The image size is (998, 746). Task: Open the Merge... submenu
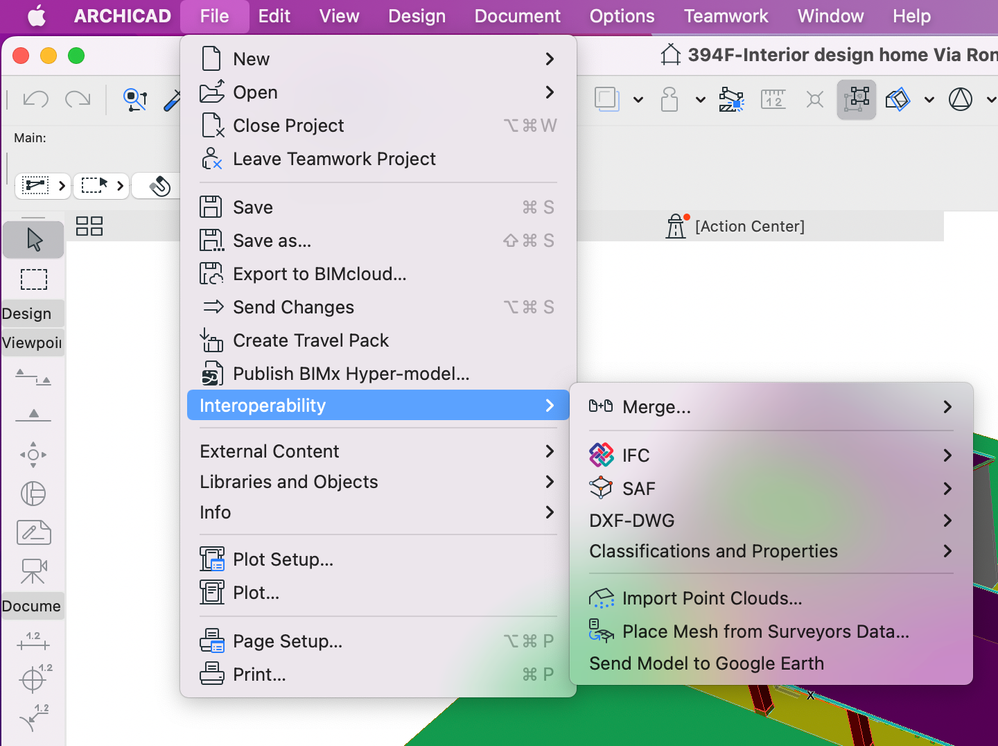point(771,407)
